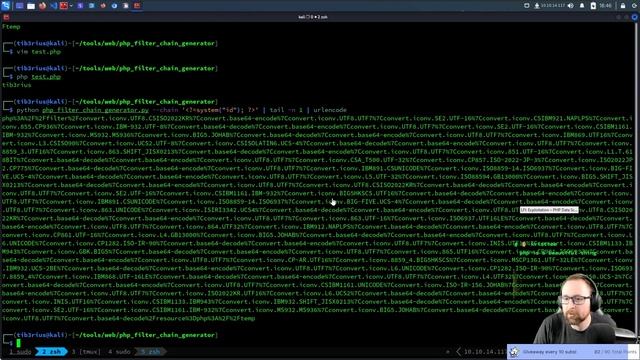Expand the arrow beside red terminal launcher
640x360 pixels.
click(x=71, y=6)
